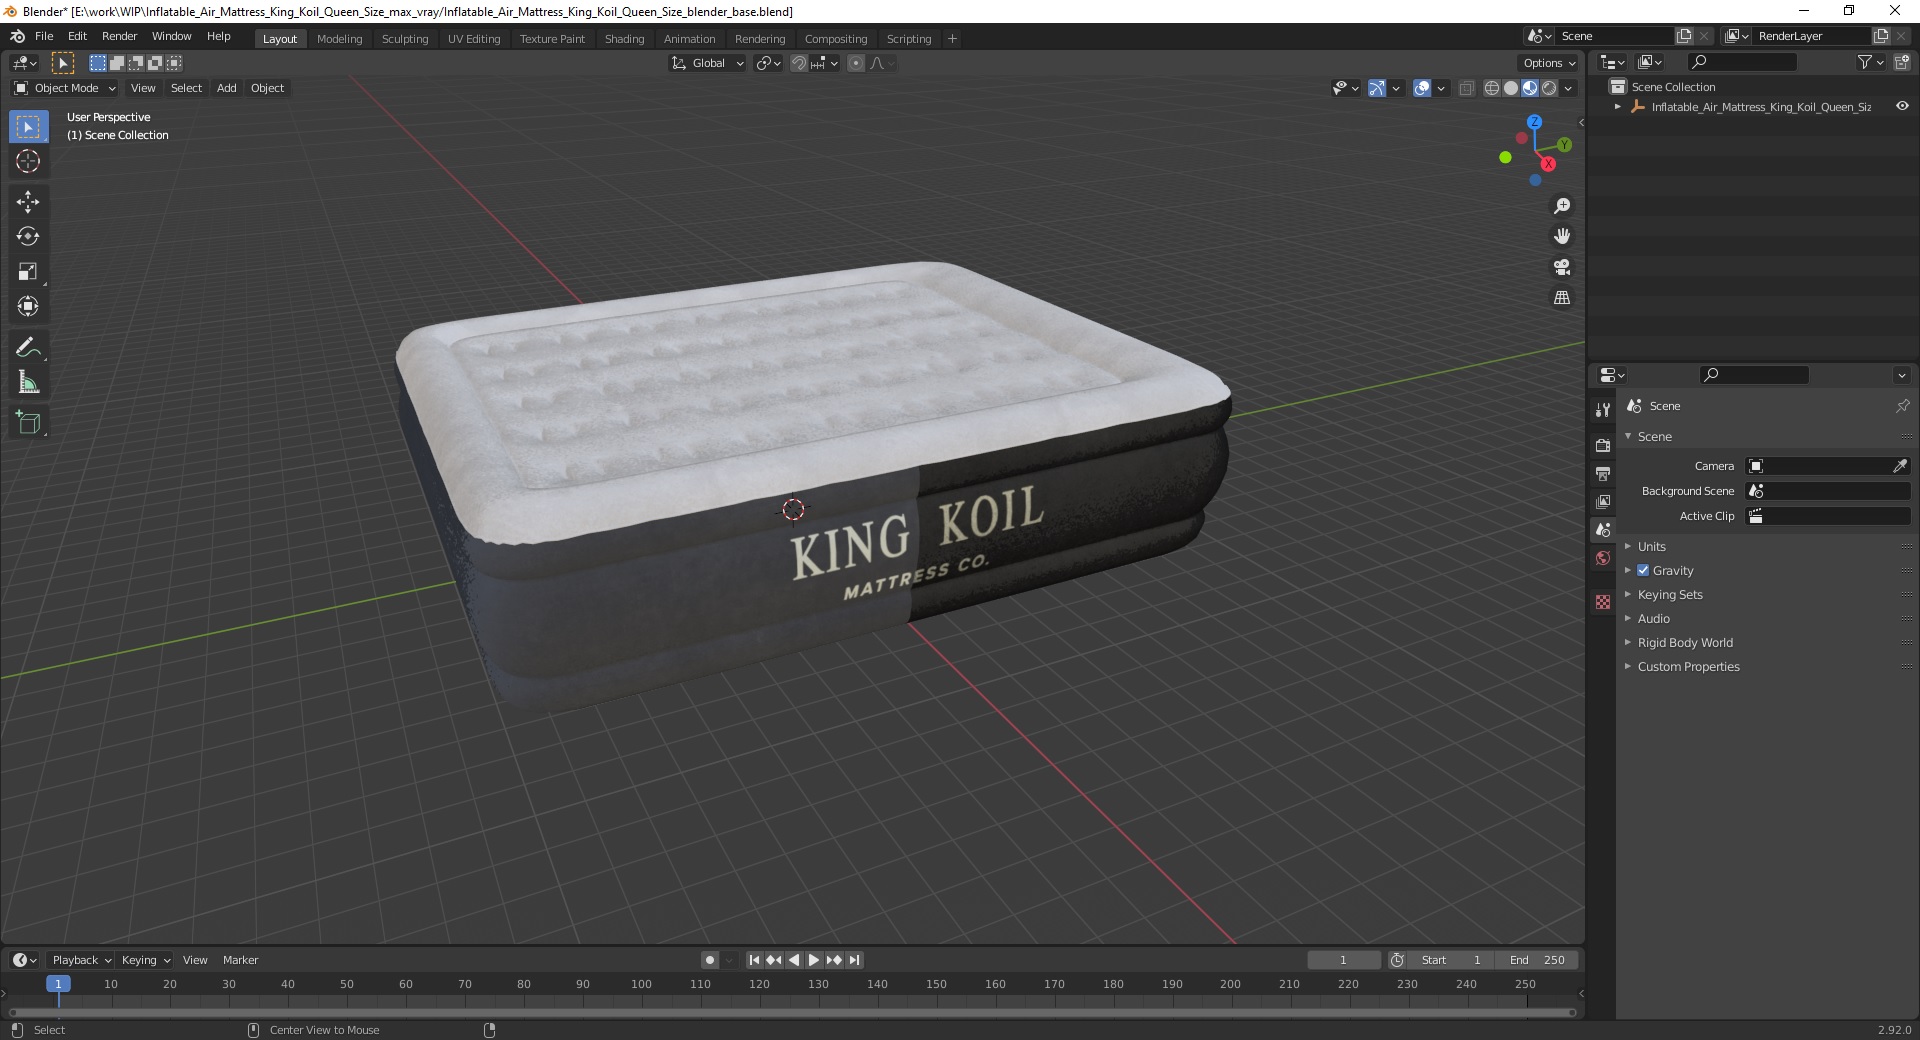Toggle snapping magnet icon
Image resolution: width=1920 pixels, height=1040 pixels.
coord(798,63)
